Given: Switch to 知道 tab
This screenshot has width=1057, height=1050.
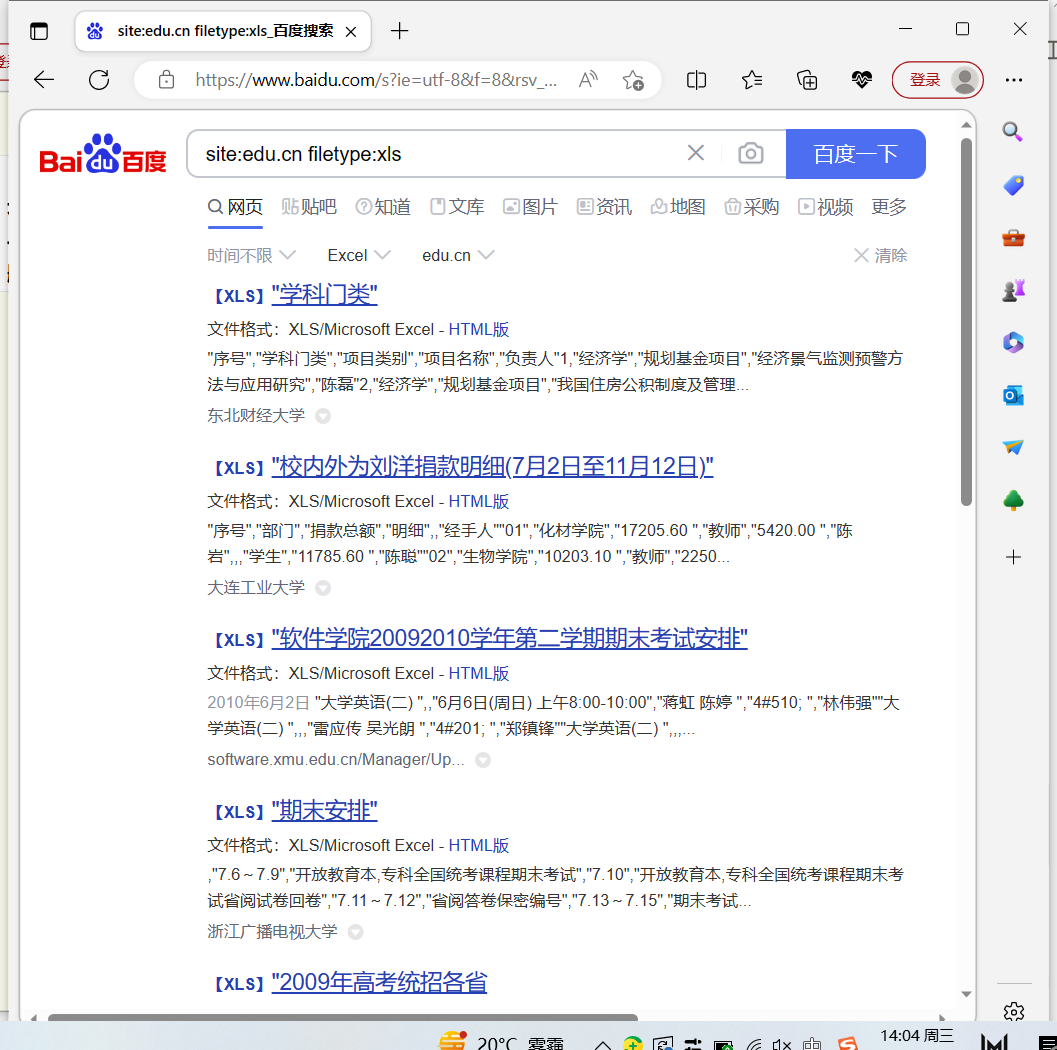Looking at the screenshot, I should coord(383,207).
